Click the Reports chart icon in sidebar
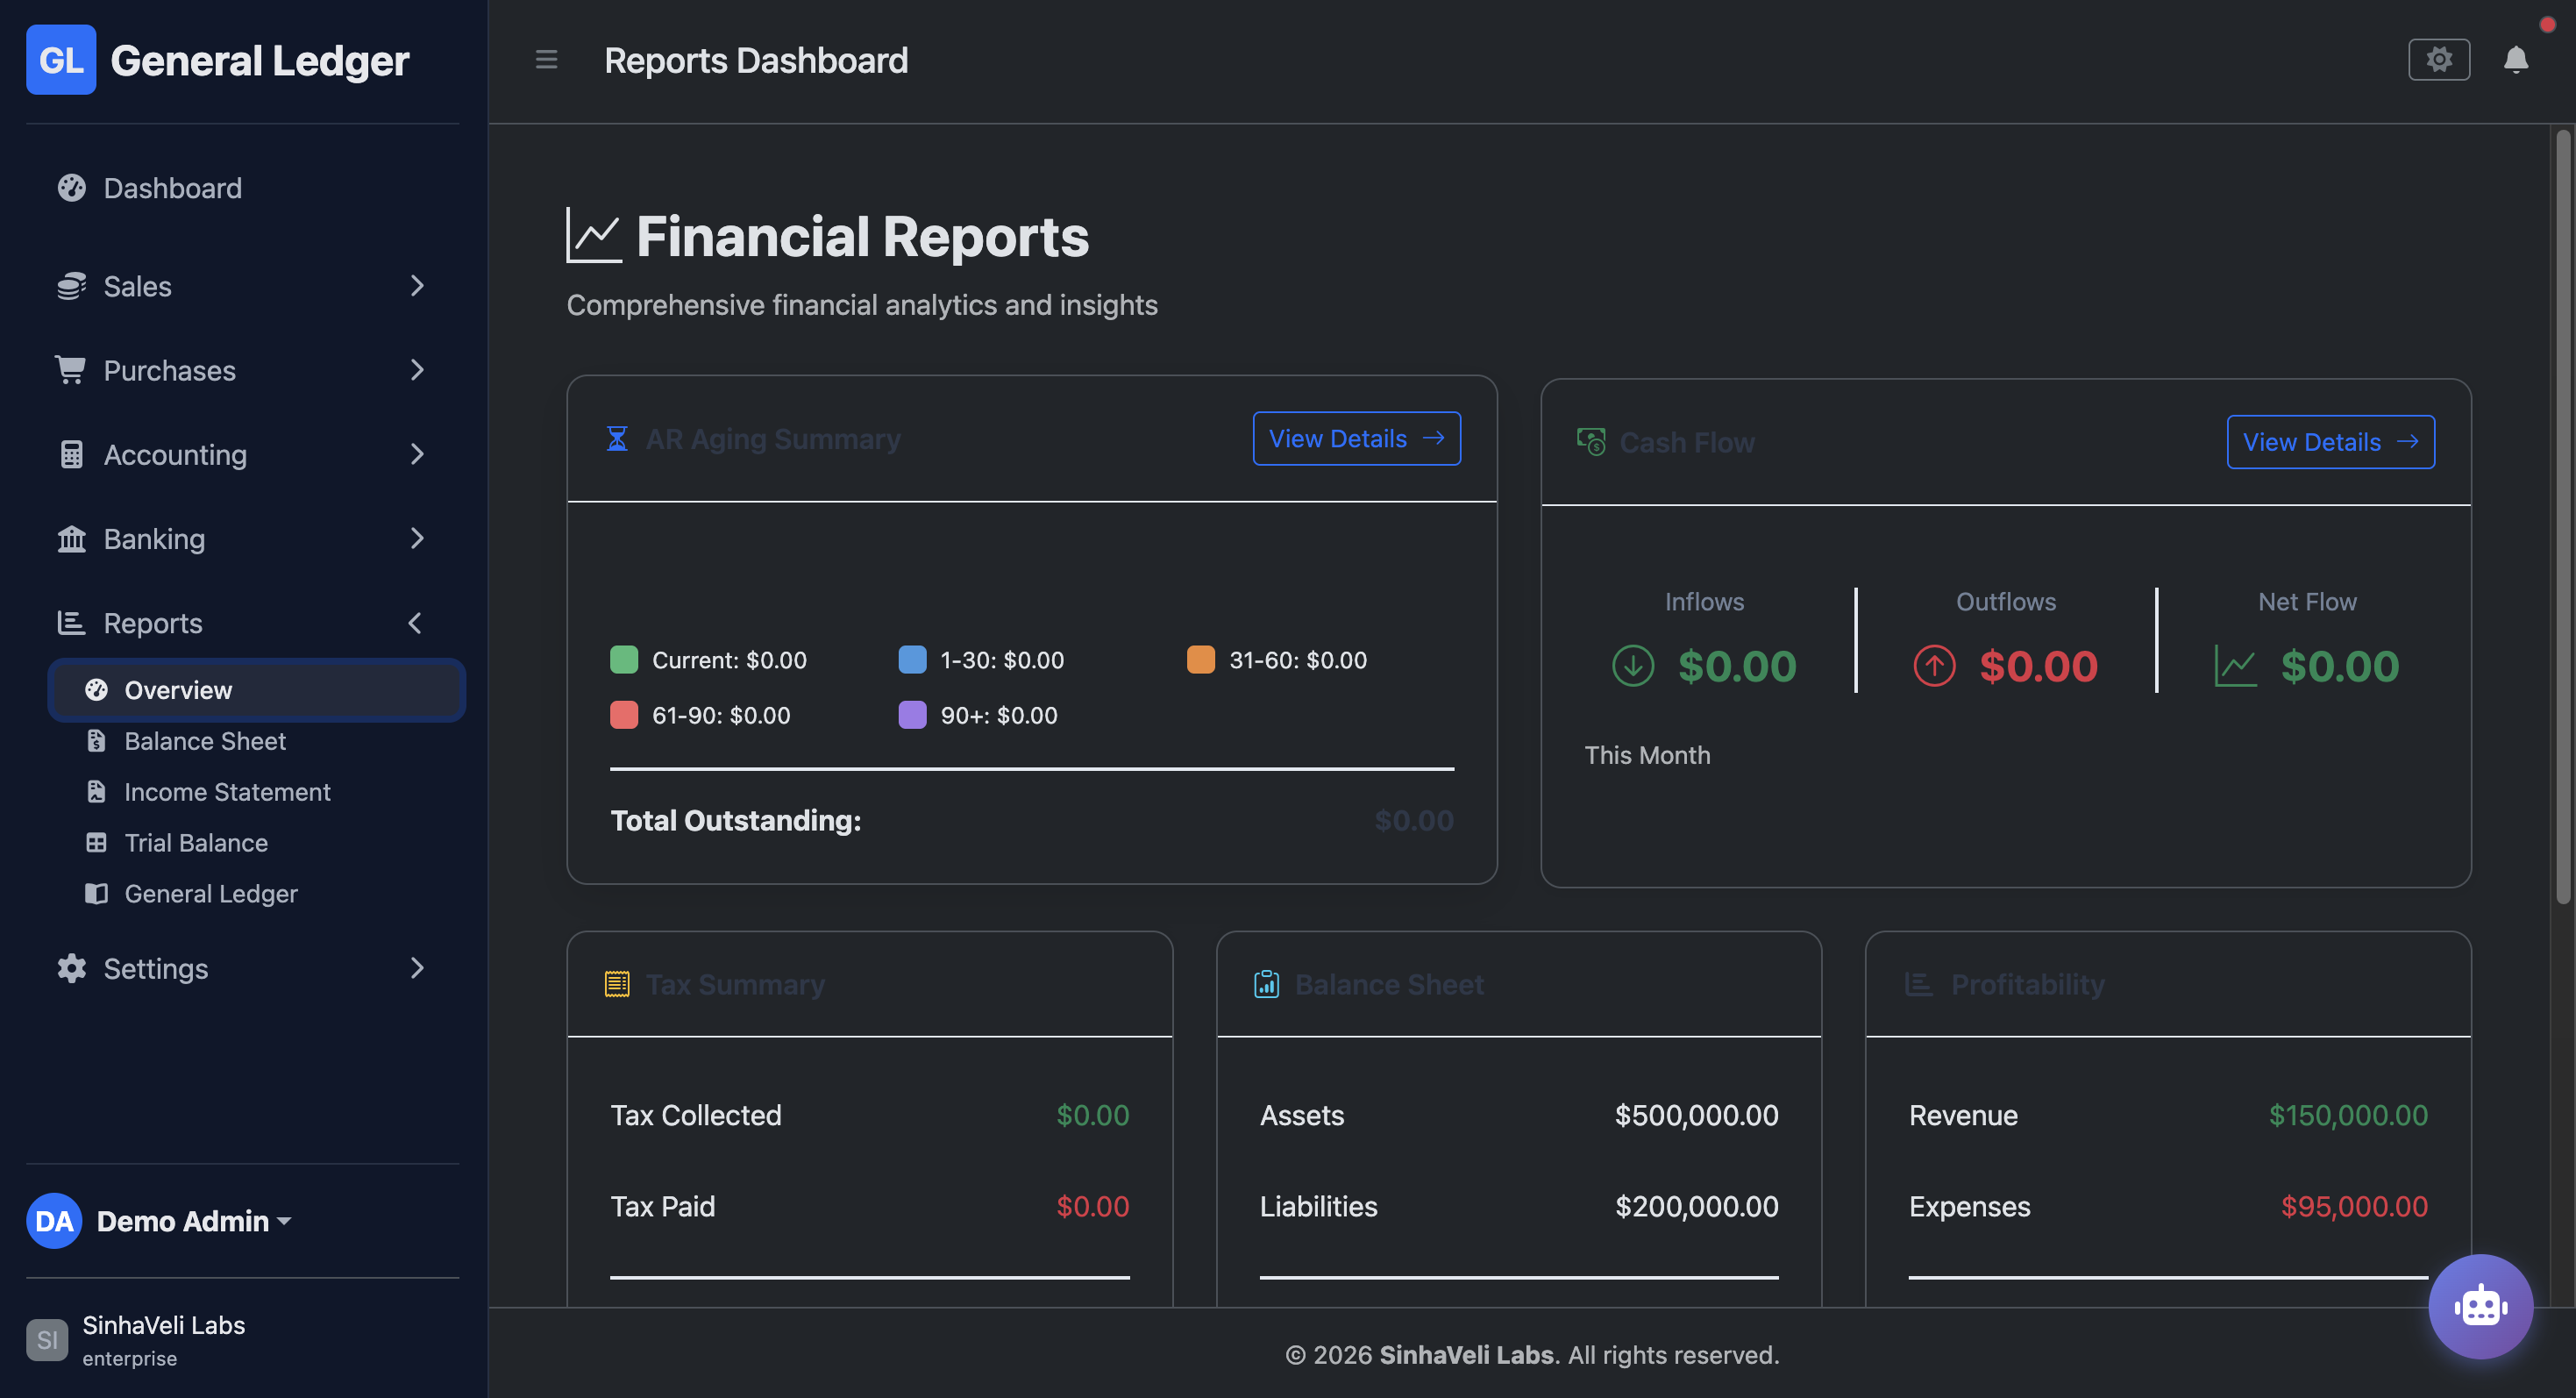This screenshot has height=1398, width=2576. click(x=72, y=622)
